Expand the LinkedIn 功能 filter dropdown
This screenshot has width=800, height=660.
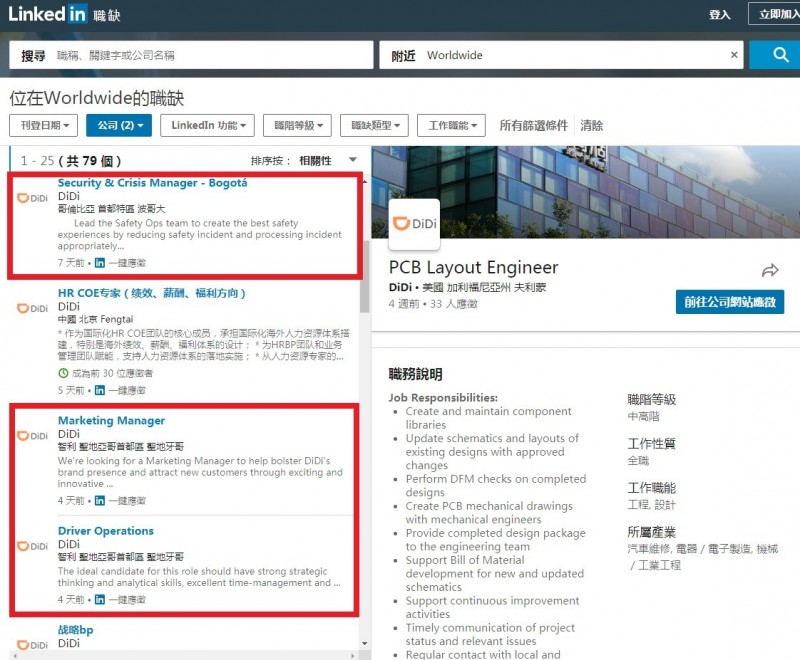[x=206, y=127]
